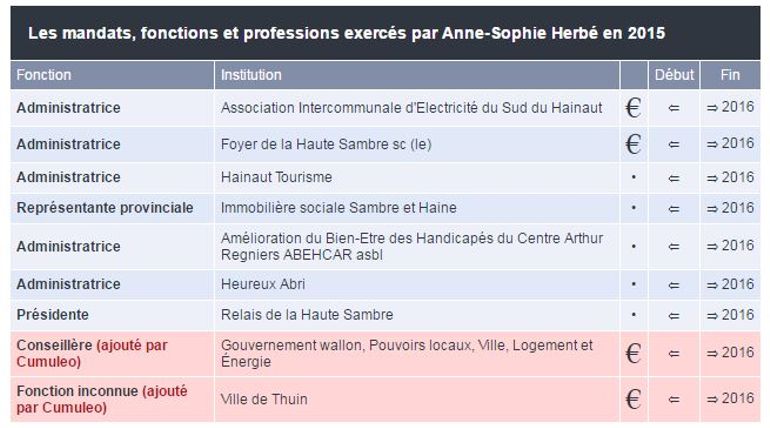Click the Début column header
The width and height of the screenshot is (770, 428).
[674, 75]
